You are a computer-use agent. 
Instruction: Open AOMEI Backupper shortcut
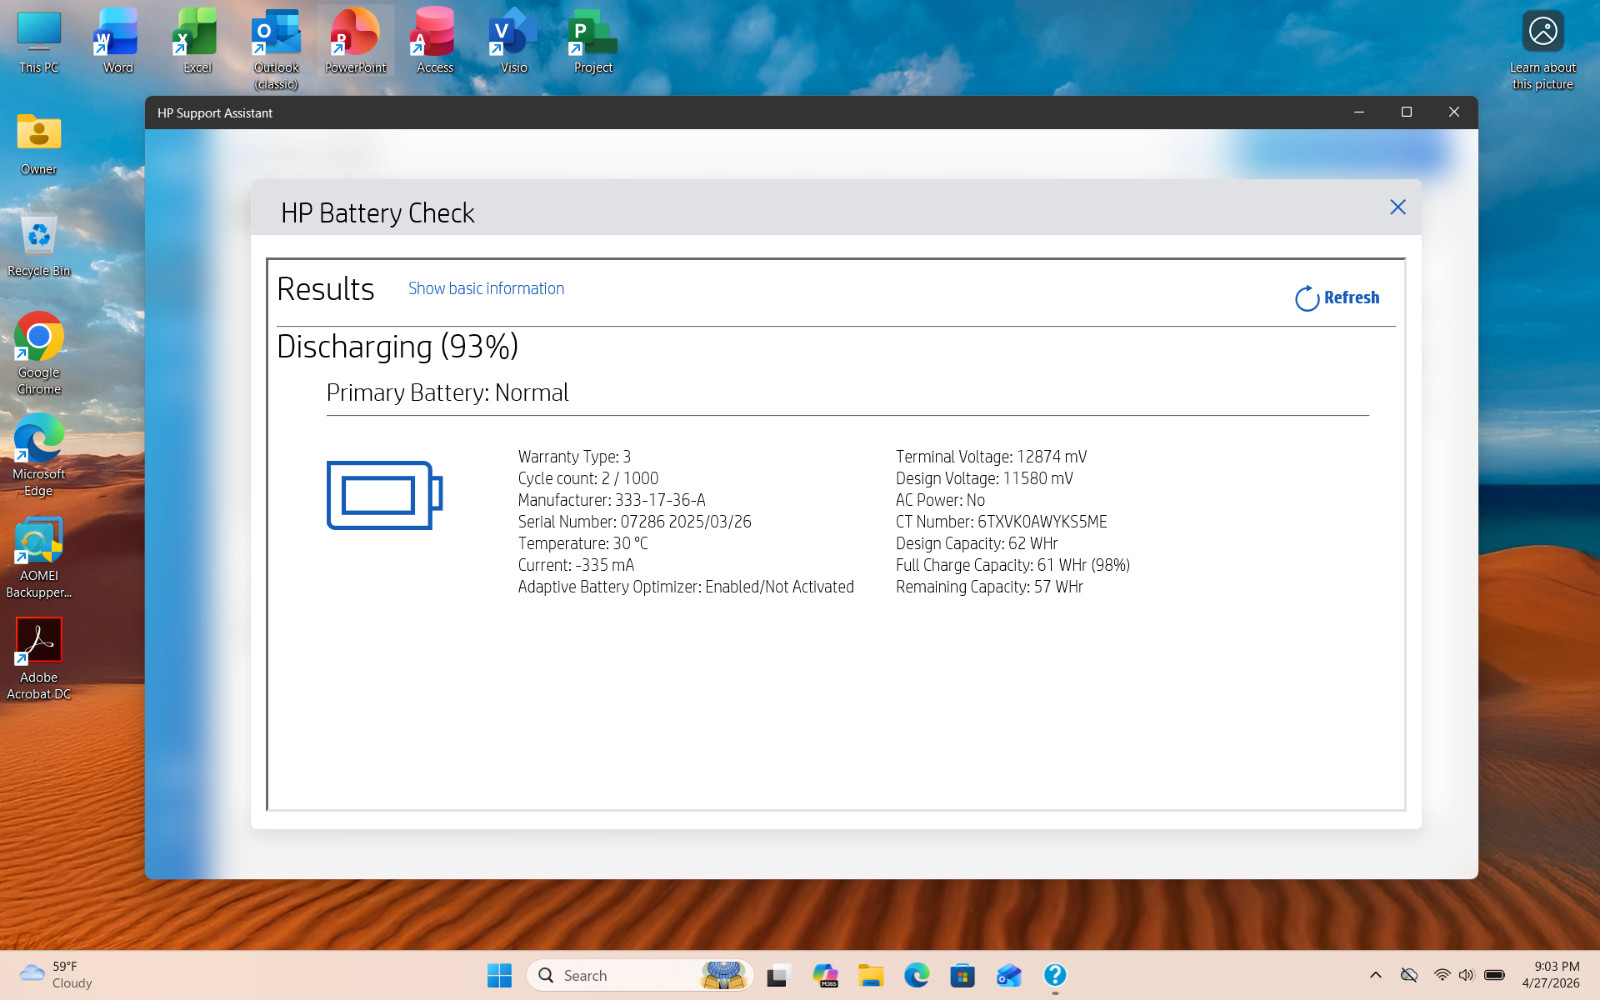tap(39, 558)
